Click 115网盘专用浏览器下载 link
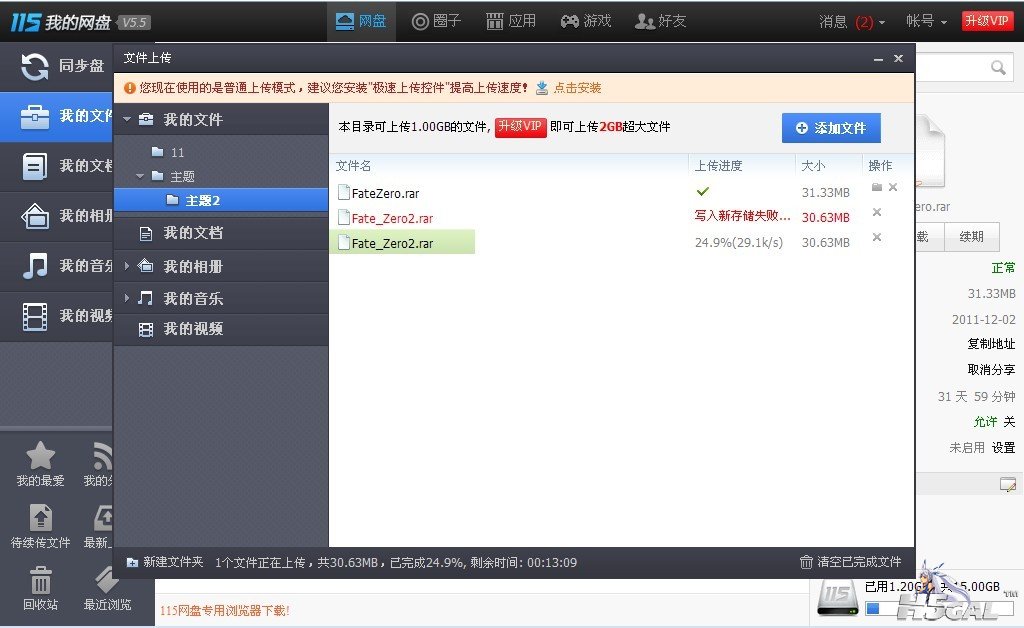 pyautogui.click(x=225, y=610)
